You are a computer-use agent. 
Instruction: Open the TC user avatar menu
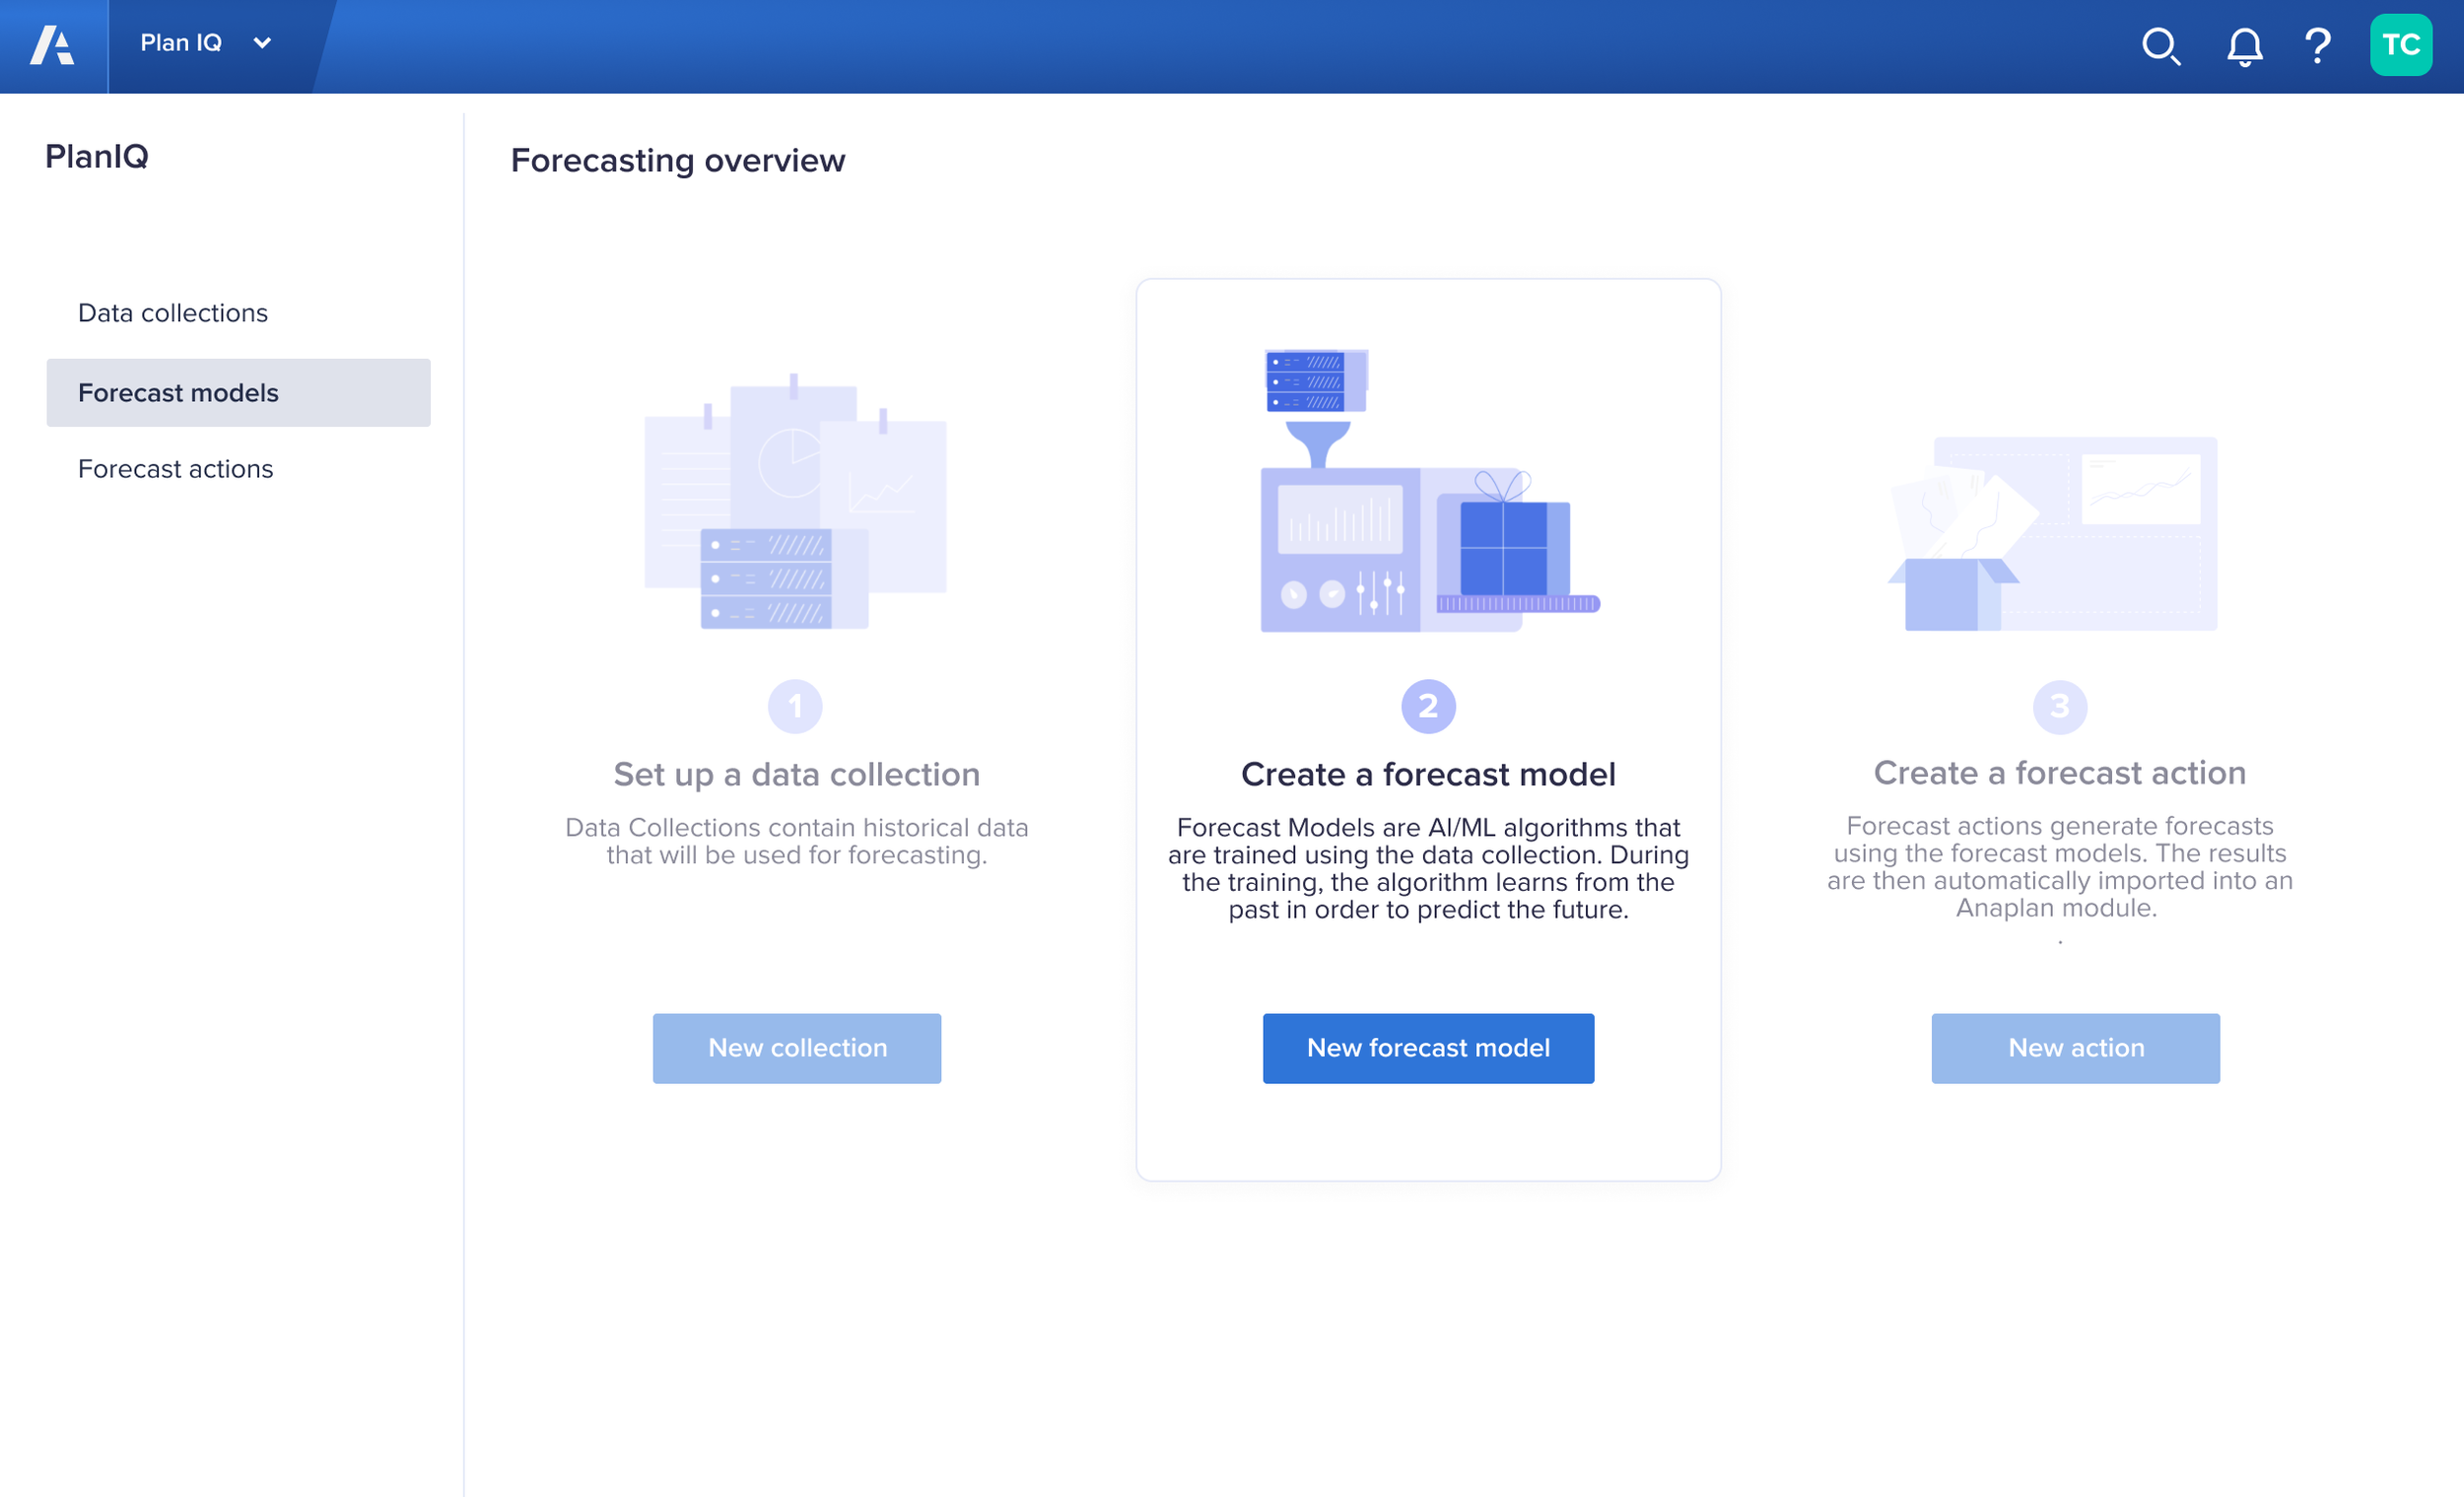click(x=2400, y=45)
